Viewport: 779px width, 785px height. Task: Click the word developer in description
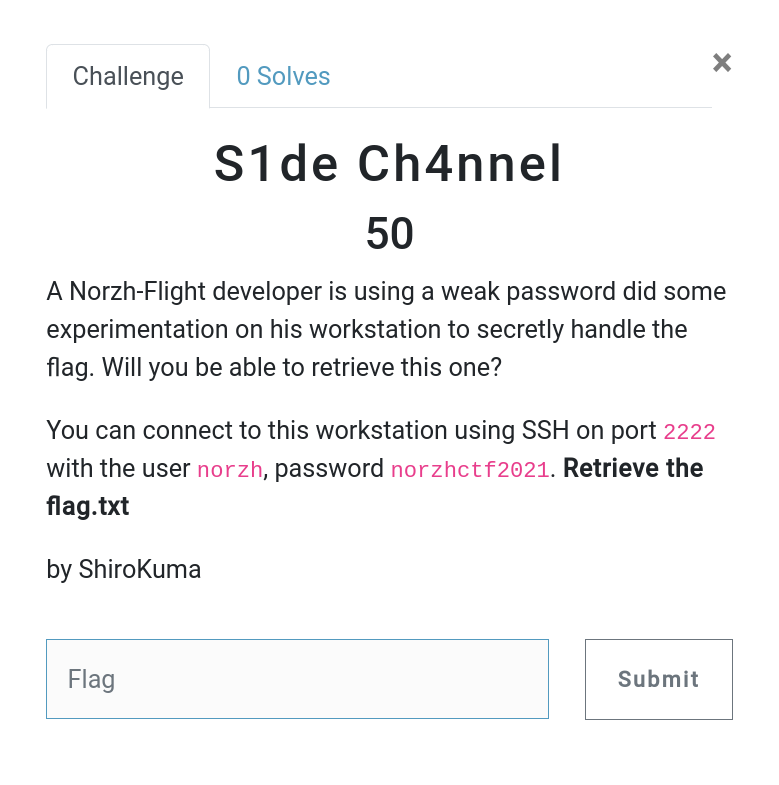276,292
